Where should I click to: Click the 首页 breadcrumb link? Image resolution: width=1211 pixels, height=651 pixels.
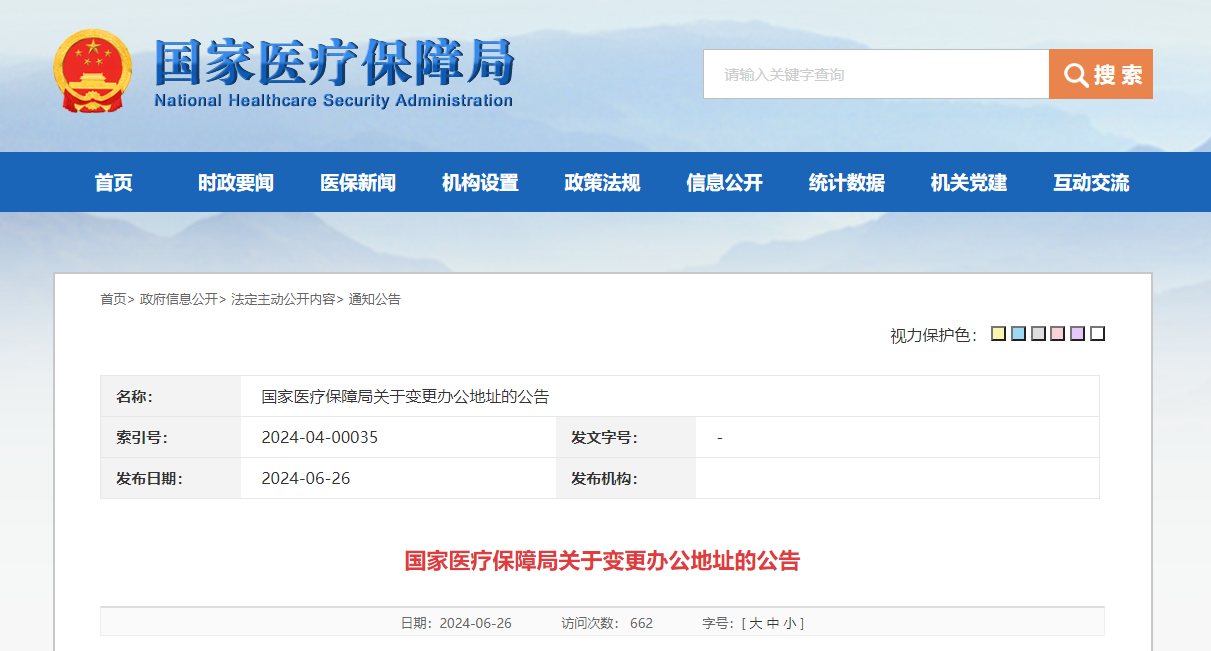(x=113, y=299)
